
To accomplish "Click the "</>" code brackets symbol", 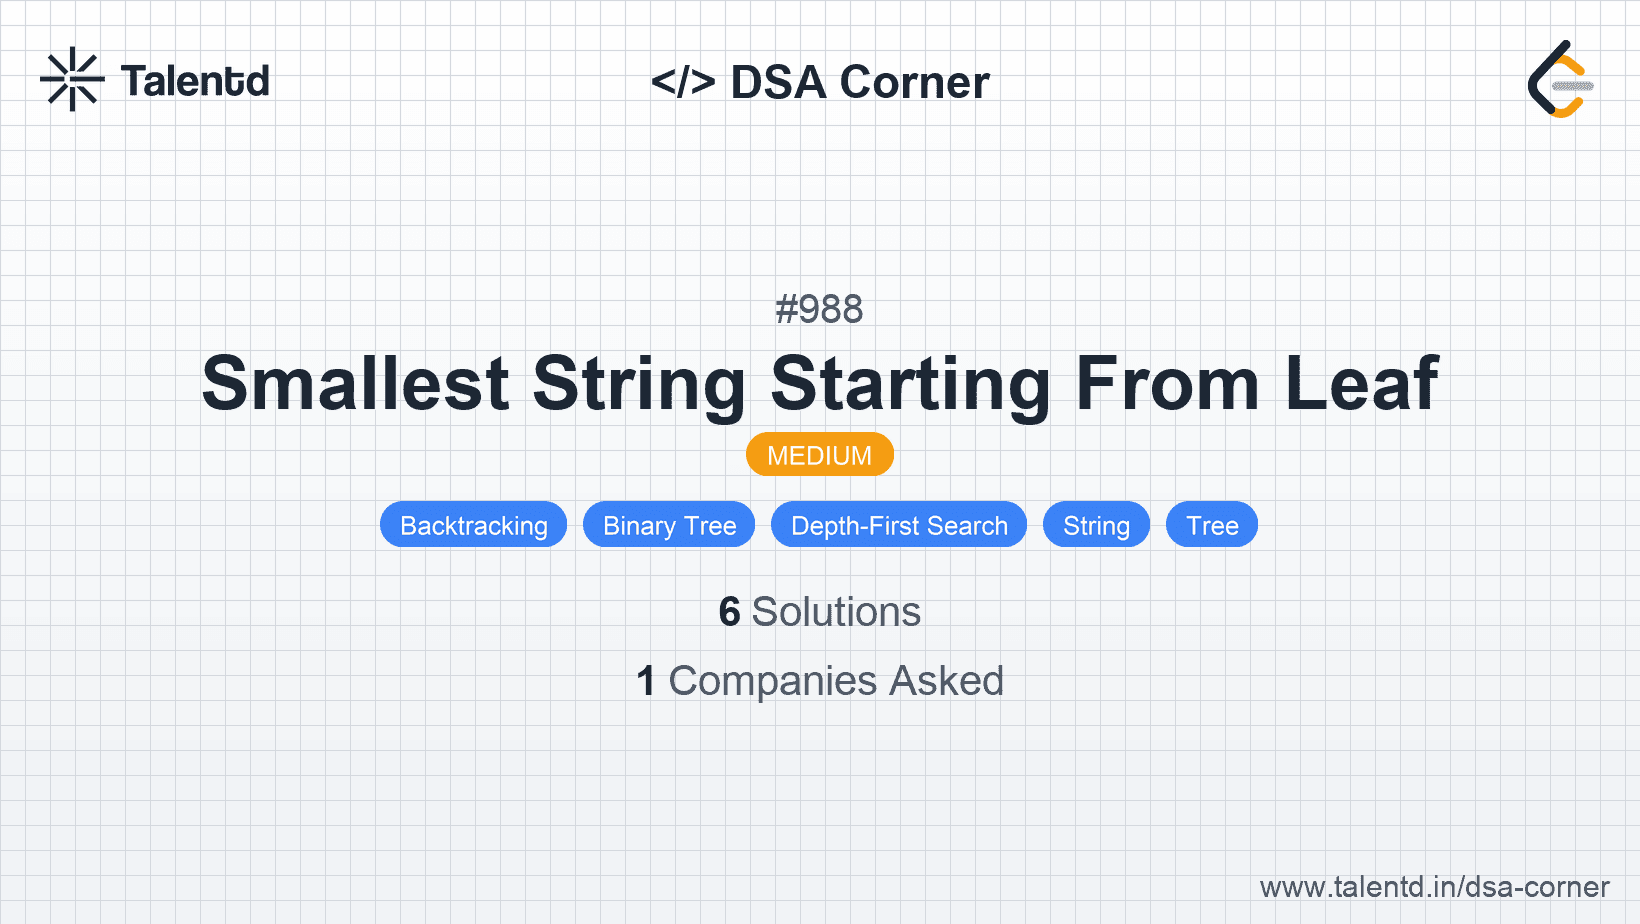I will (x=683, y=82).
